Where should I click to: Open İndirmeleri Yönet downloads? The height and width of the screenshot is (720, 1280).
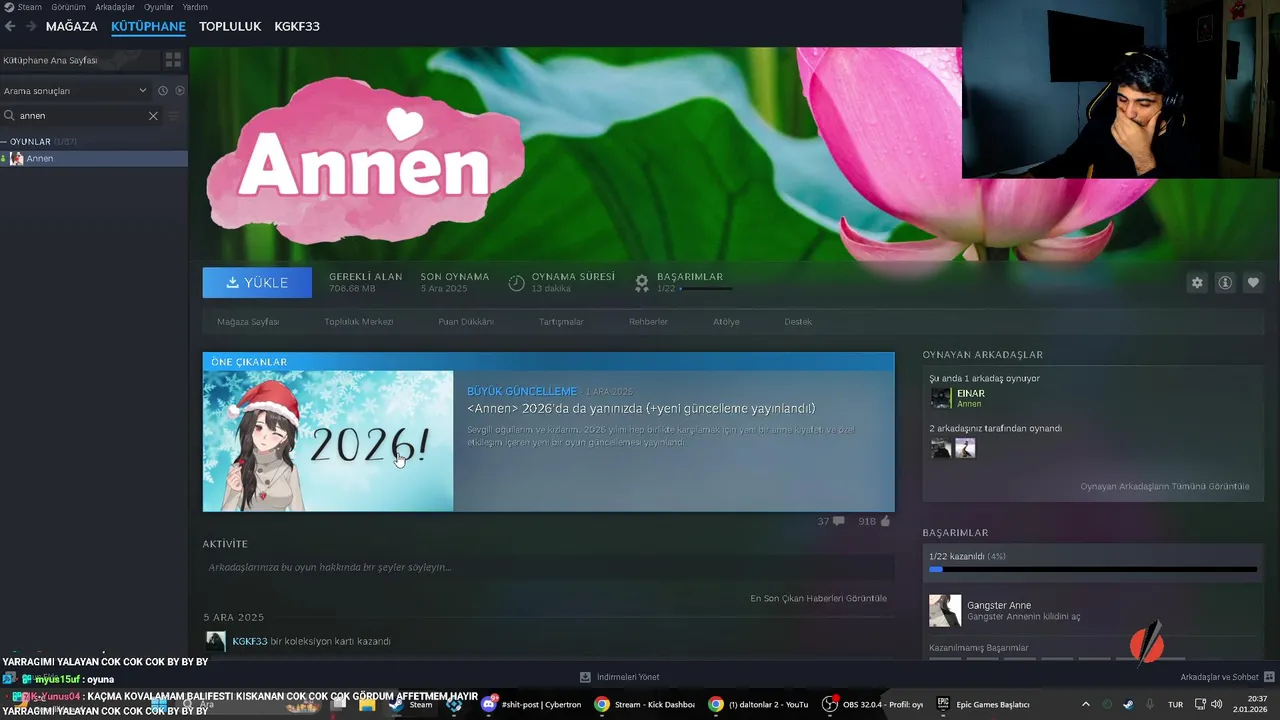pyautogui.click(x=620, y=677)
